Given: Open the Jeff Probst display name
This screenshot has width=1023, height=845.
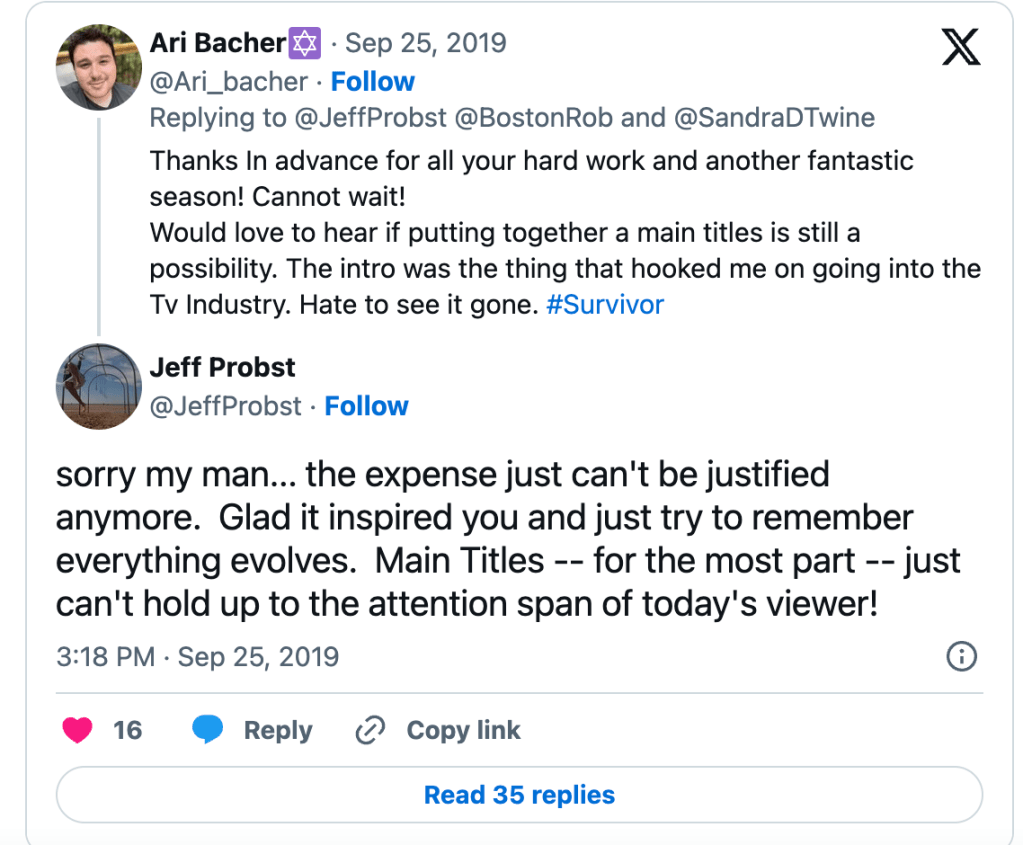Looking at the screenshot, I should [222, 367].
